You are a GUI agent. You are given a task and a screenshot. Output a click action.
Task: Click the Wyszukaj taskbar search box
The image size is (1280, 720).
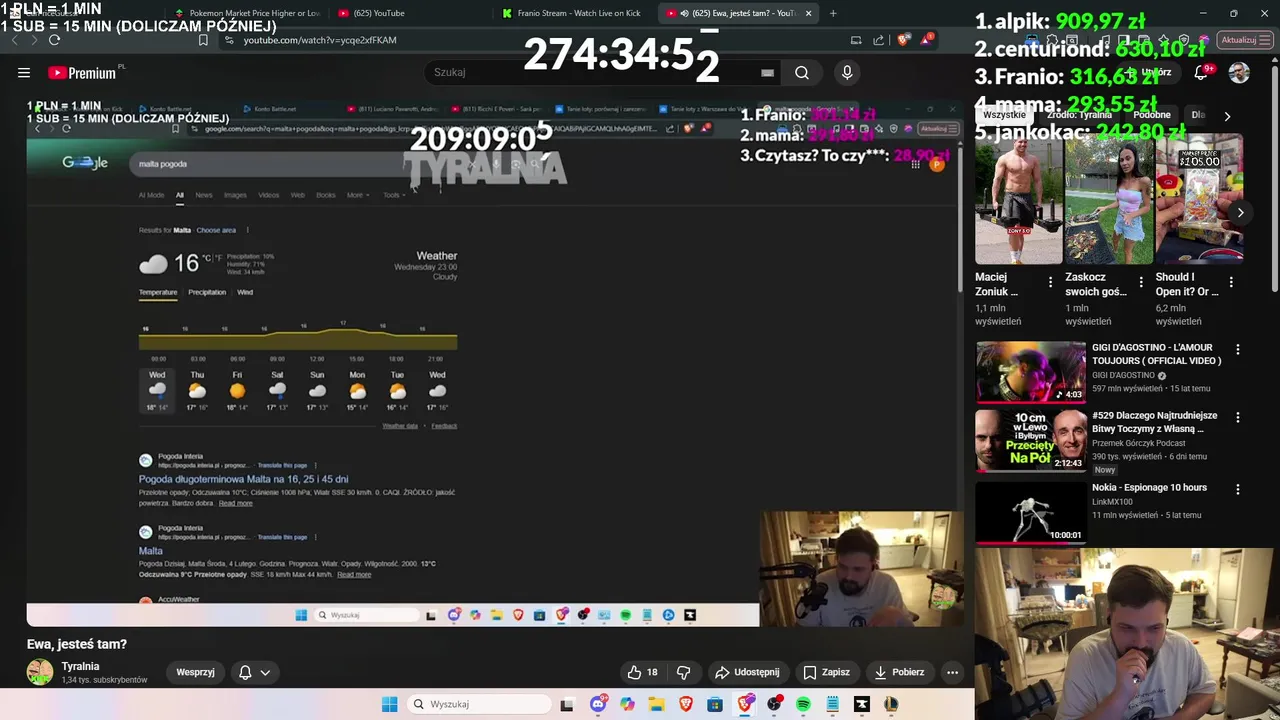[x=478, y=704]
